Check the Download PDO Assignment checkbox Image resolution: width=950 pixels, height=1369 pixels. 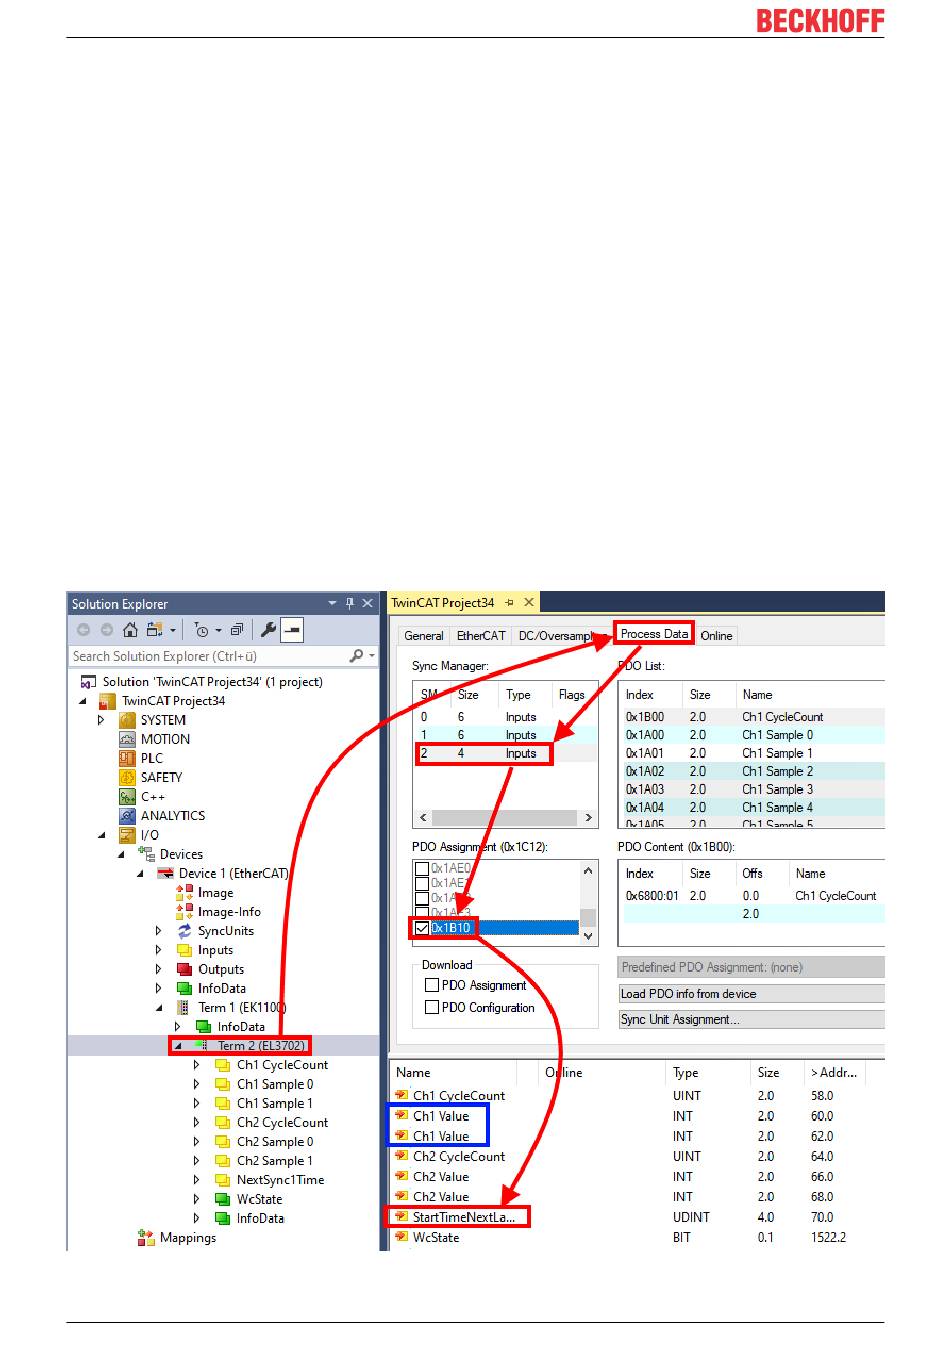(x=432, y=985)
